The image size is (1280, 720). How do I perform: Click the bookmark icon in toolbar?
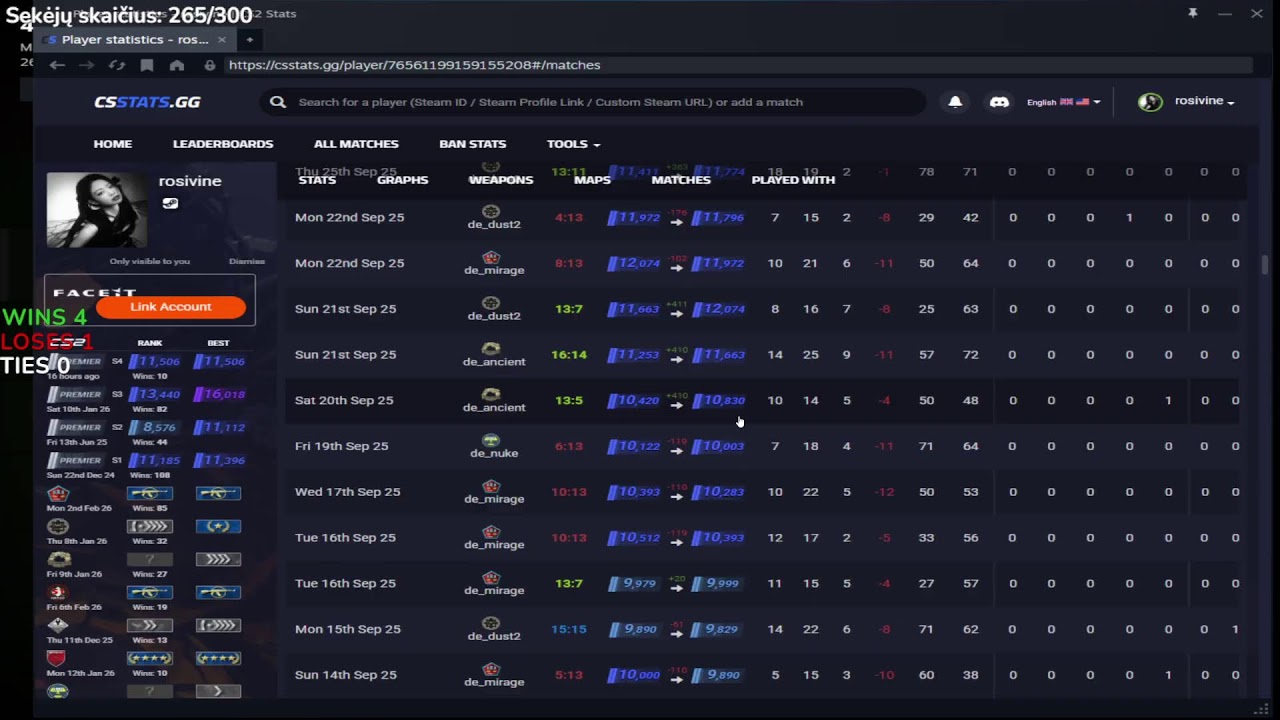coord(147,65)
